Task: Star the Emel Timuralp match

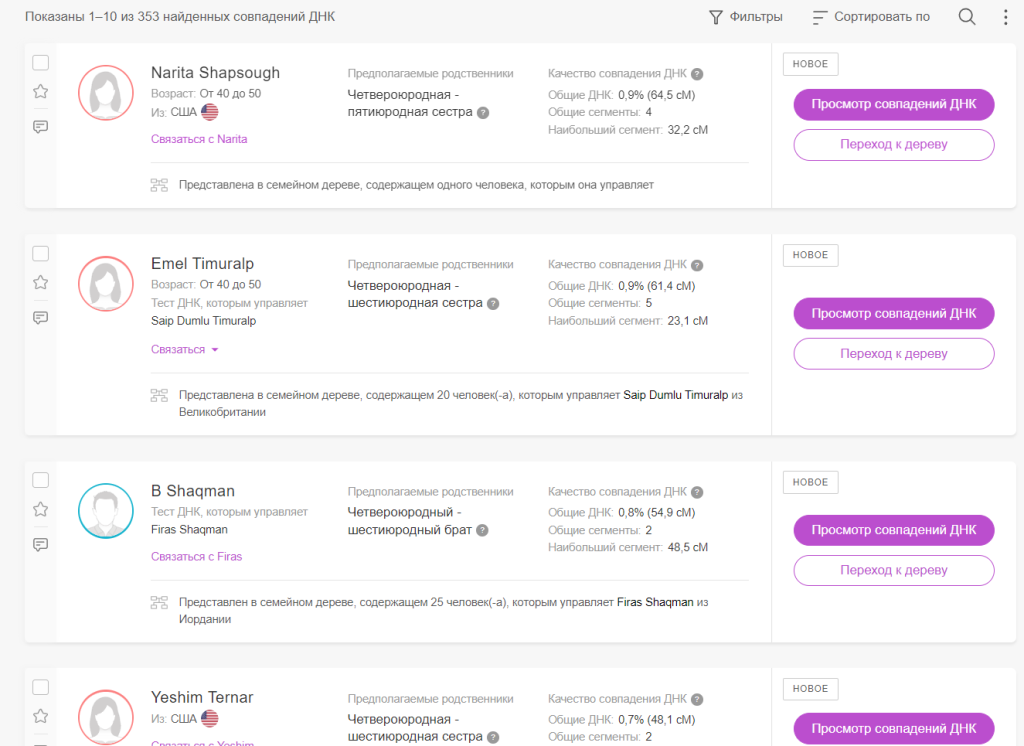Action: click(x=41, y=282)
